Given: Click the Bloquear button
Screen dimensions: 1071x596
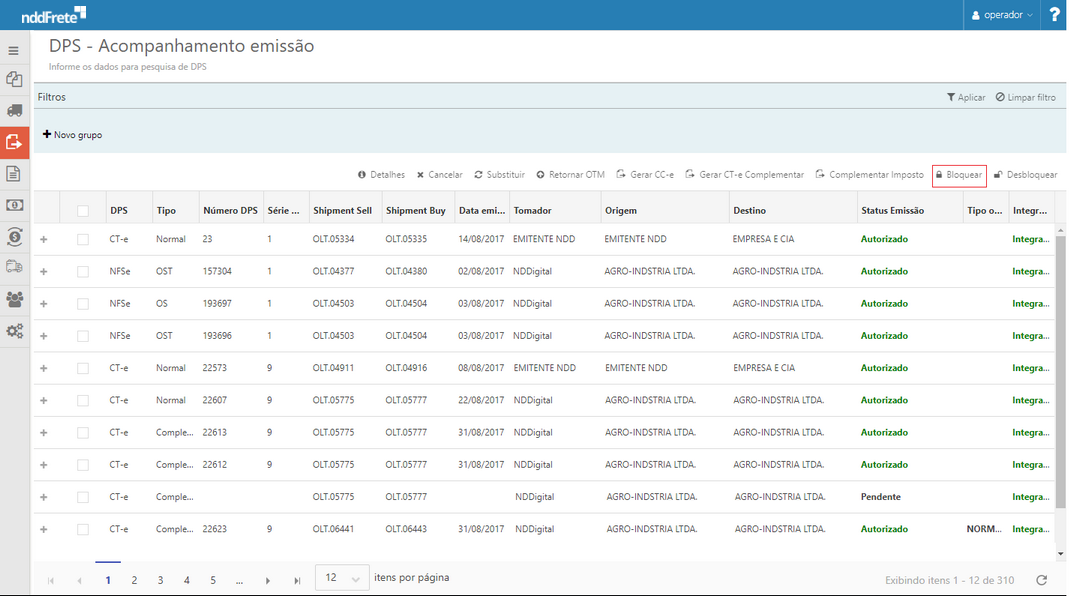Looking at the screenshot, I should click(958, 175).
